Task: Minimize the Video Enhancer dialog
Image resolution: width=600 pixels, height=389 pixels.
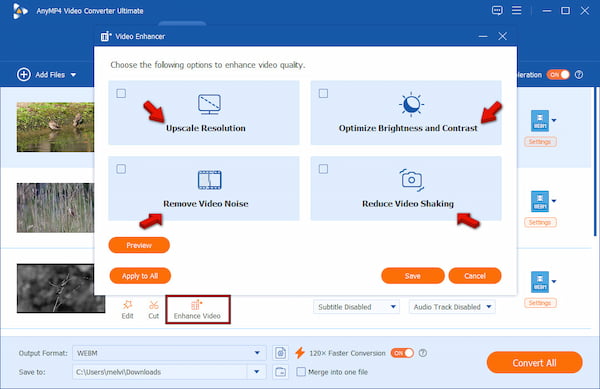Action: [x=483, y=37]
